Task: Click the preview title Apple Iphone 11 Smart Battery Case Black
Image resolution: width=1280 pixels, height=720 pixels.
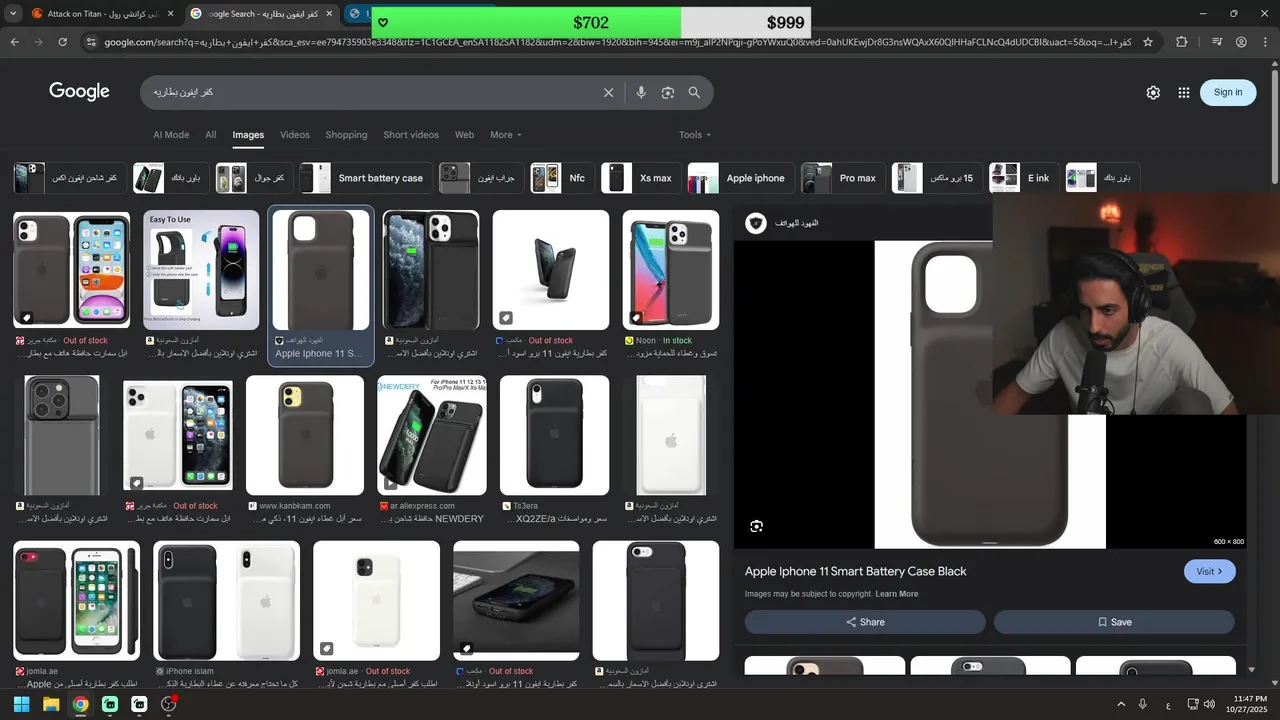Action: pyautogui.click(x=855, y=571)
